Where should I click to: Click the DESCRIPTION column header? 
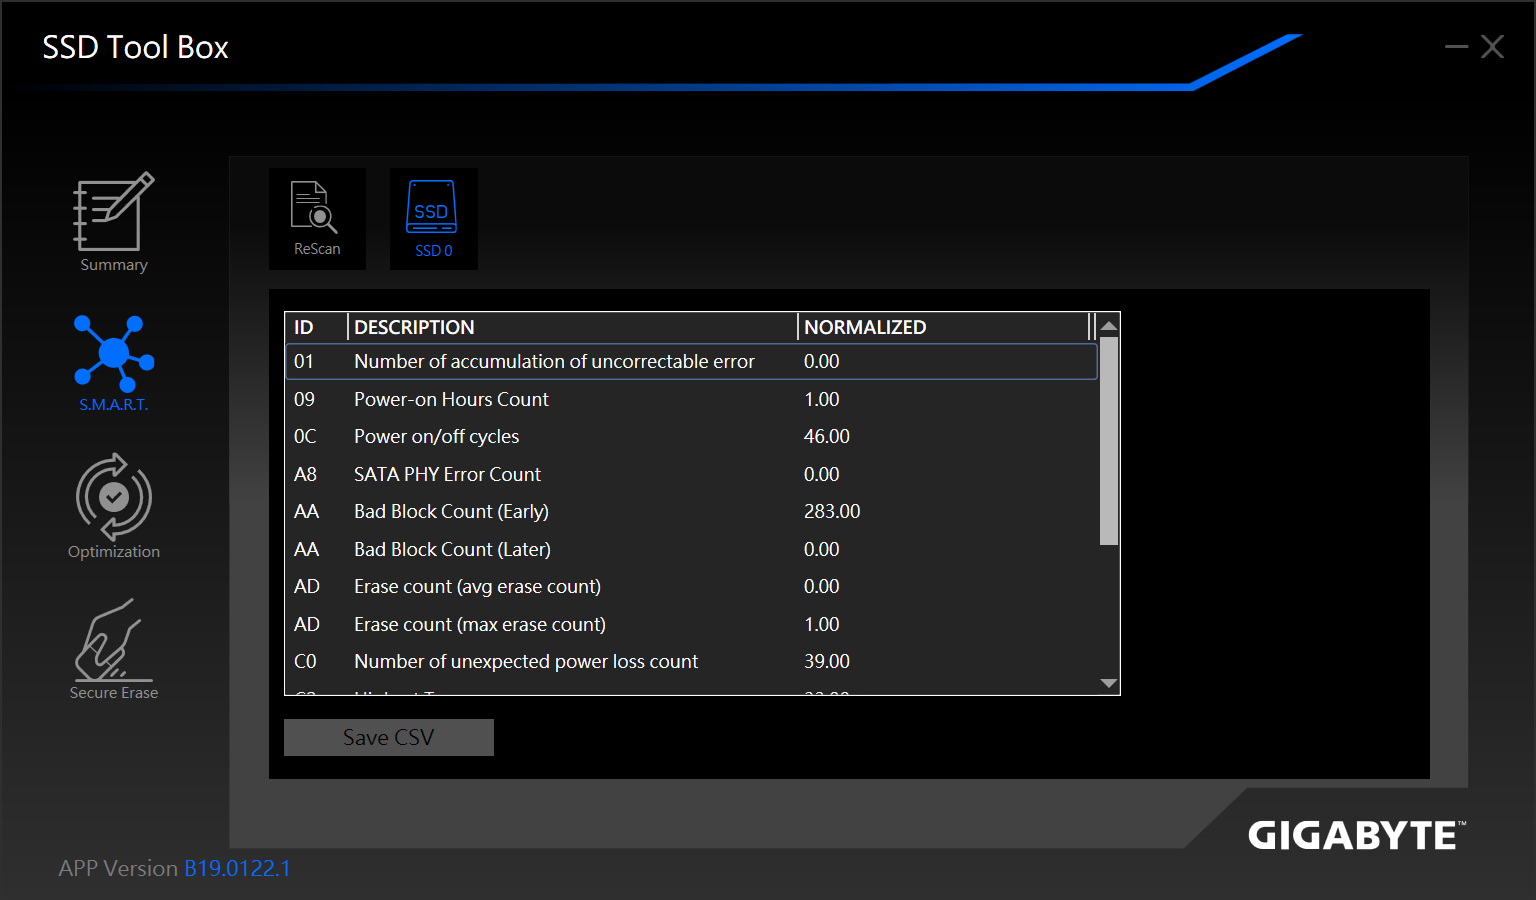point(572,327)
